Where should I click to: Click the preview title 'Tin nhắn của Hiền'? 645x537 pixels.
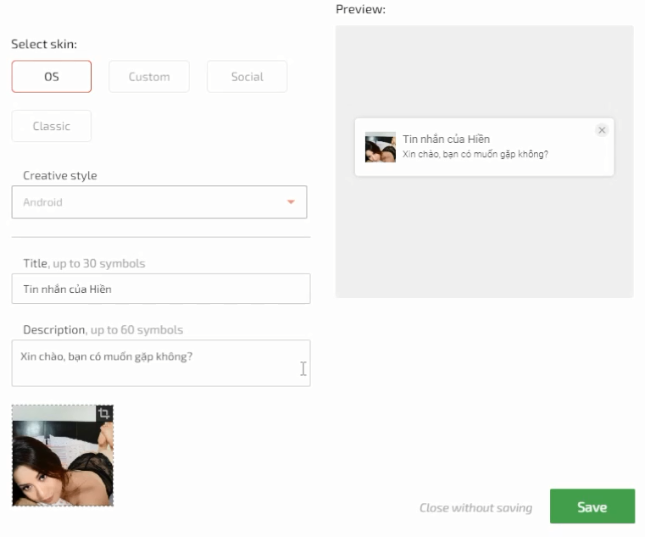pos(446,139)
